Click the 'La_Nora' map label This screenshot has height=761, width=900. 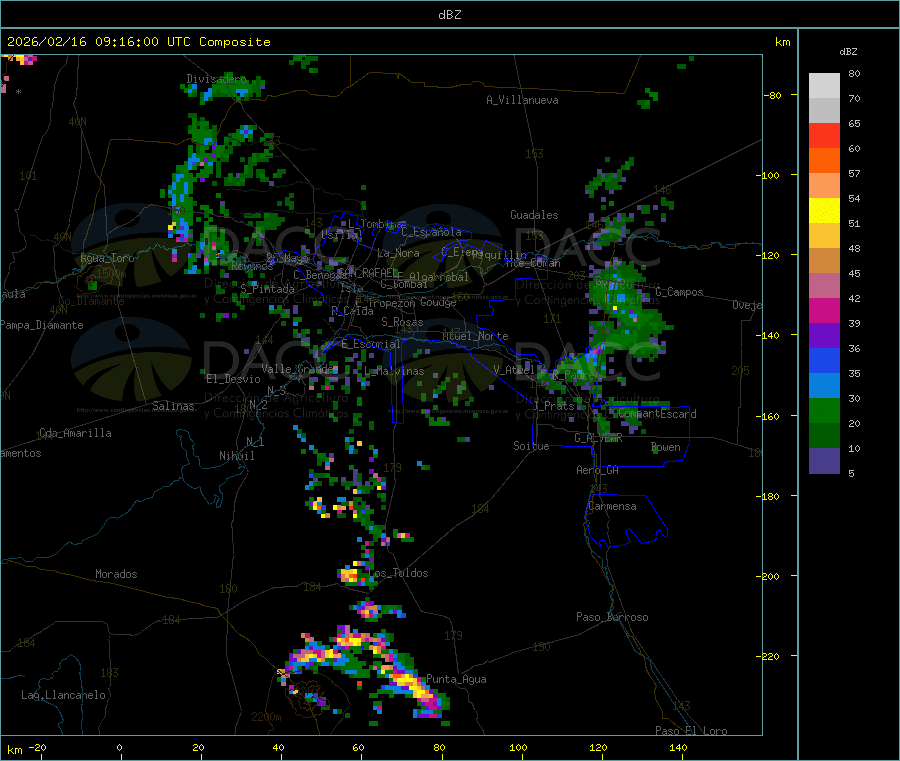(x=398, y=253)
